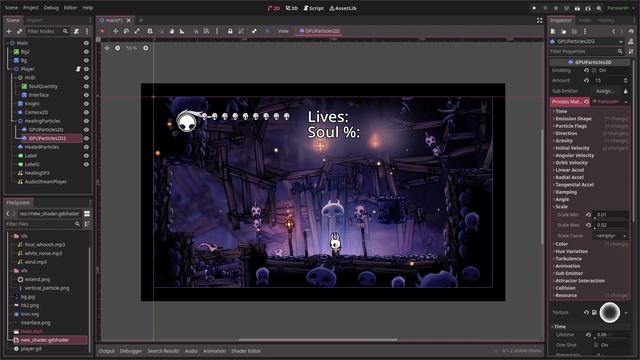Revert the Scale Min value reset icon

click(x=589, y=215)
